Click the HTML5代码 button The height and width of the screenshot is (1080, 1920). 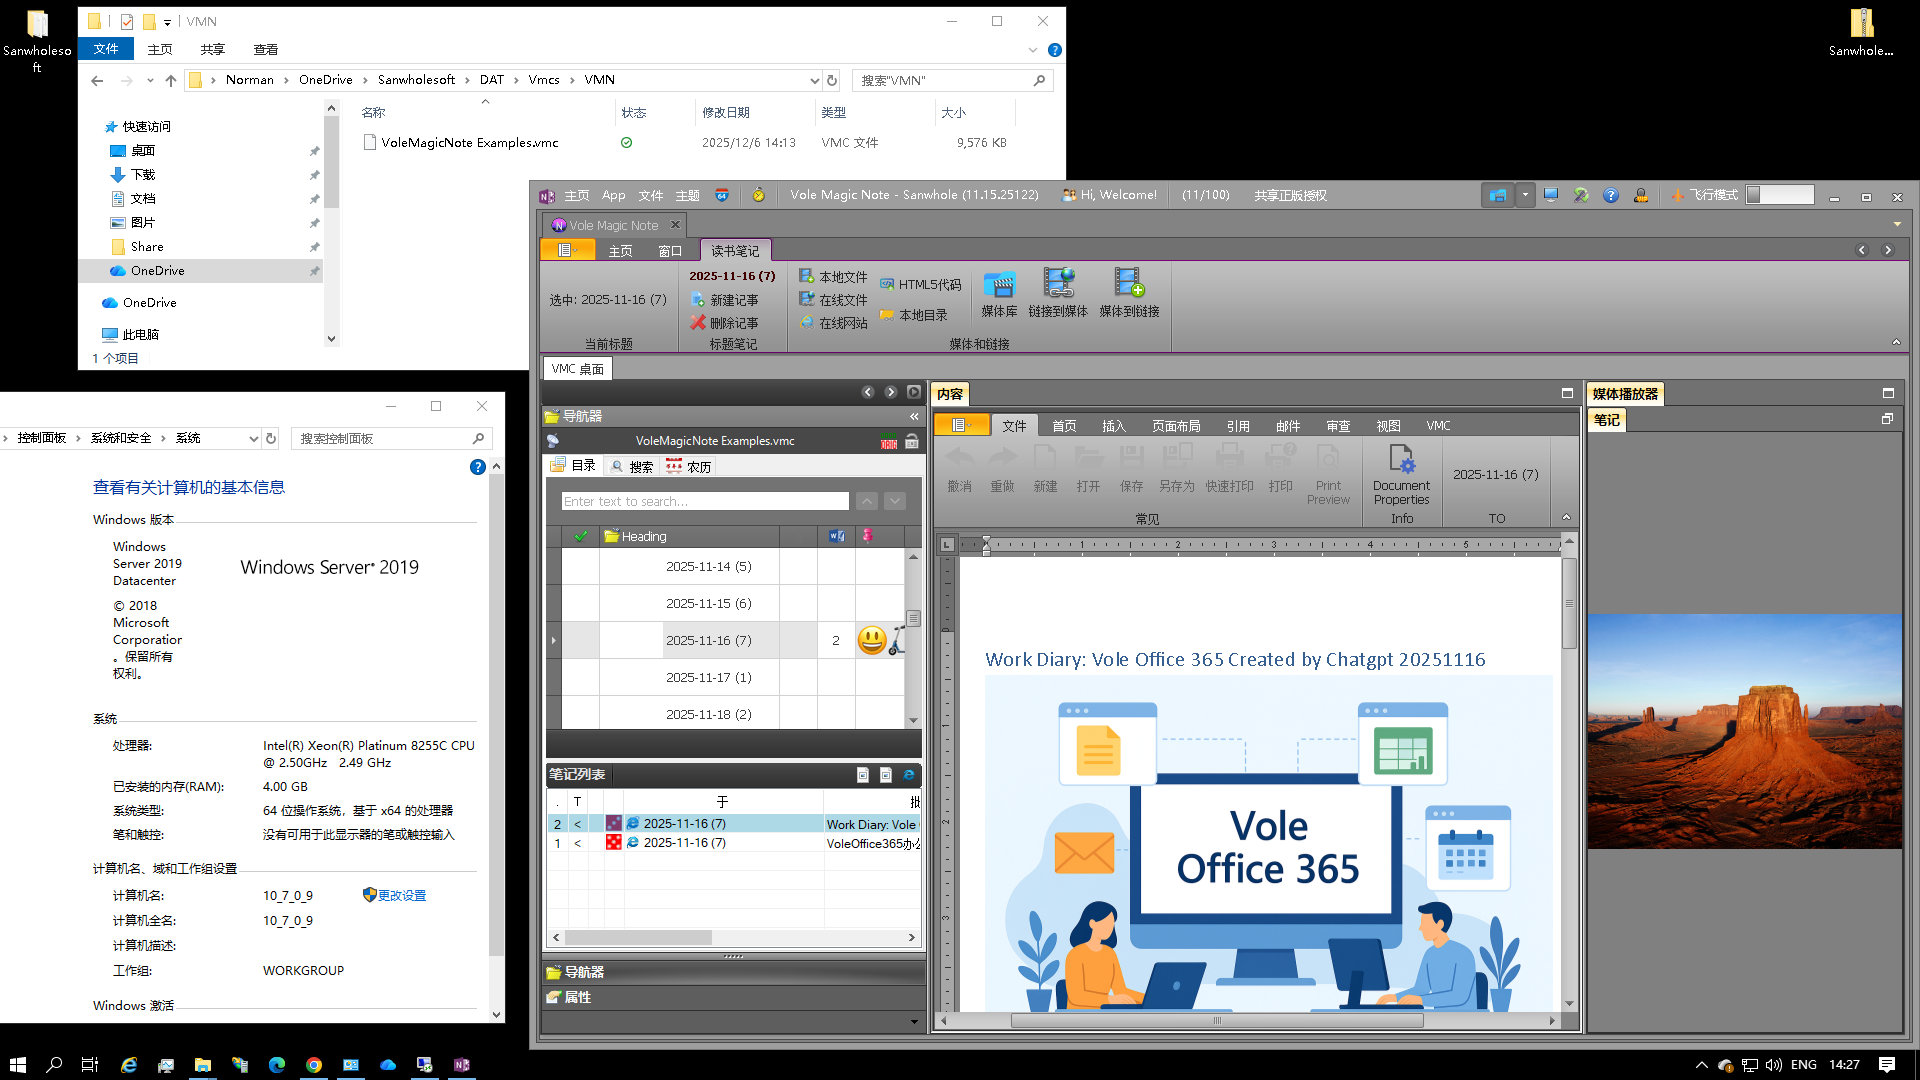click(920, 285)
